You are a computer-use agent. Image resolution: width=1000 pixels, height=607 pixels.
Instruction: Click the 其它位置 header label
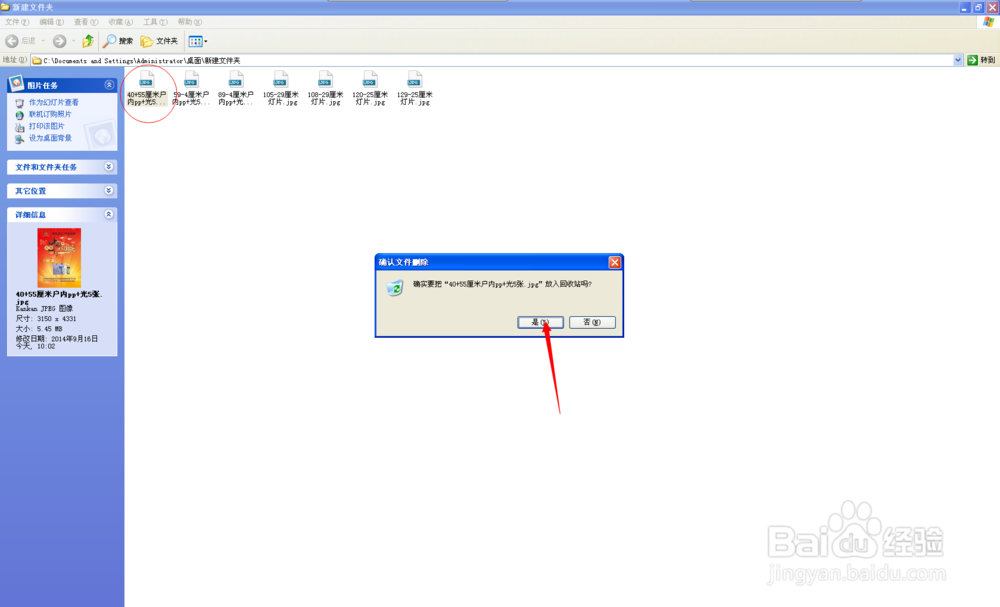tap(31, 191)
